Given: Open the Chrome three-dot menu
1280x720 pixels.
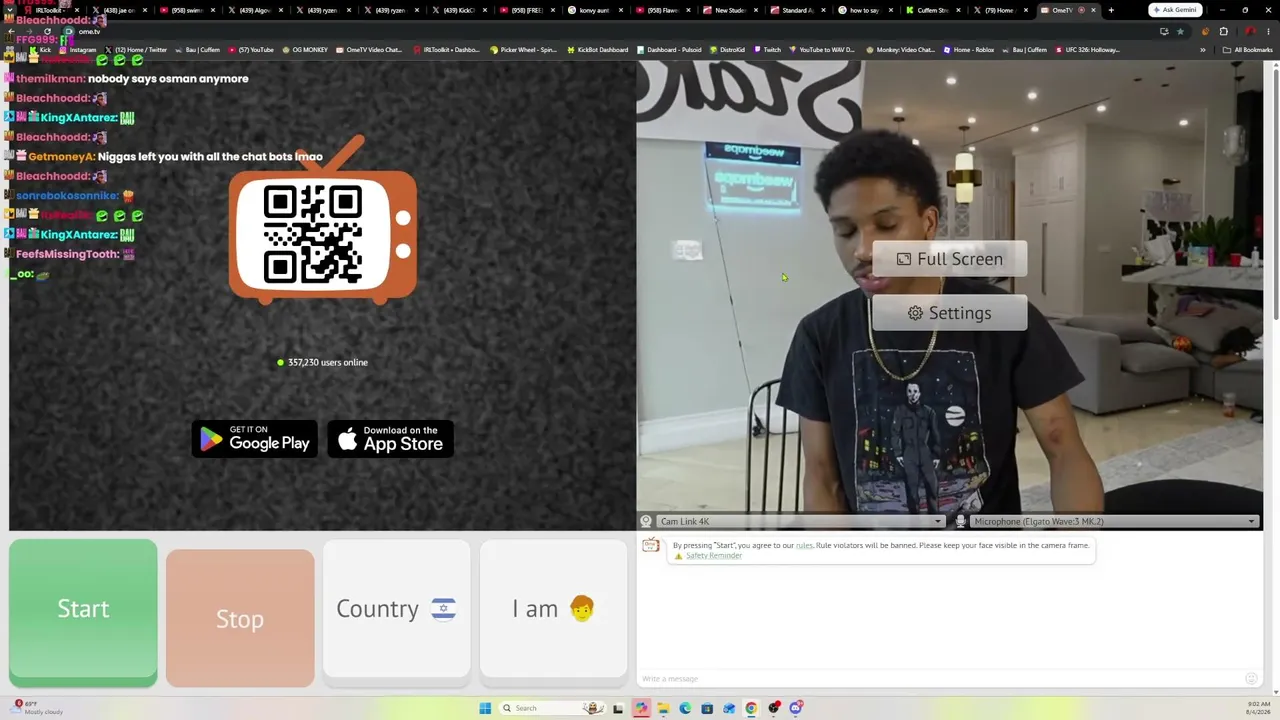Looking at the screenshot, I should point(1266,31).
